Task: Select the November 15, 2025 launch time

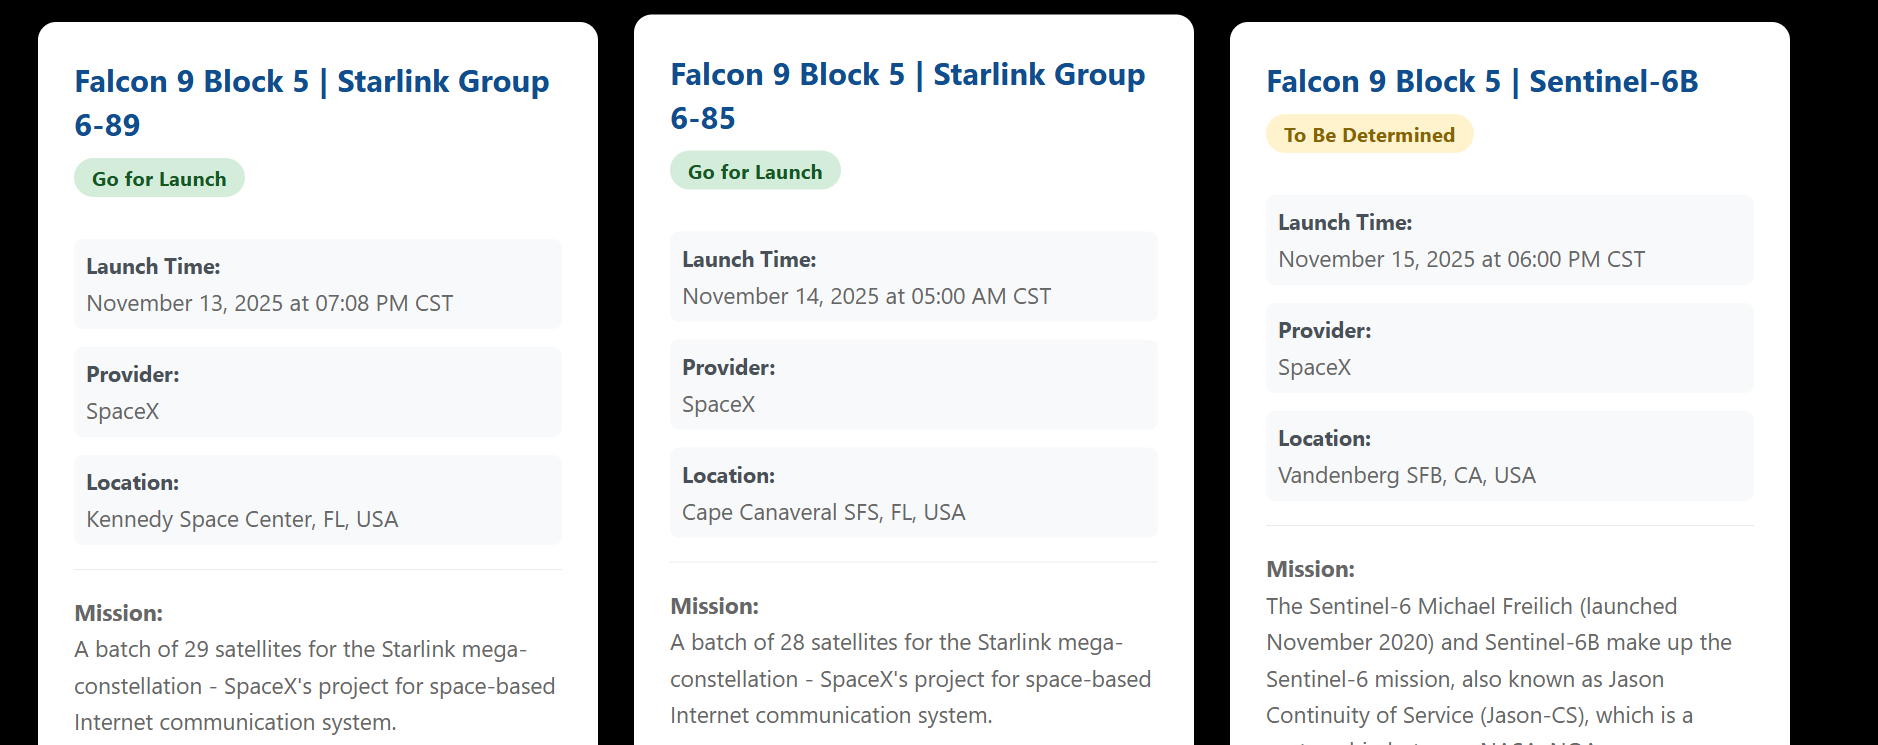Action: [x=1461, y=259]
